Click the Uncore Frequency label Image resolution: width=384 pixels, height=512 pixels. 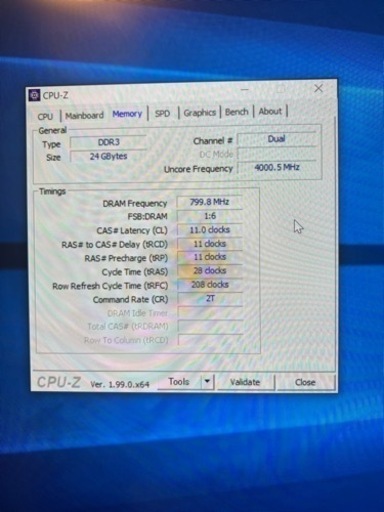pos(198,169)
